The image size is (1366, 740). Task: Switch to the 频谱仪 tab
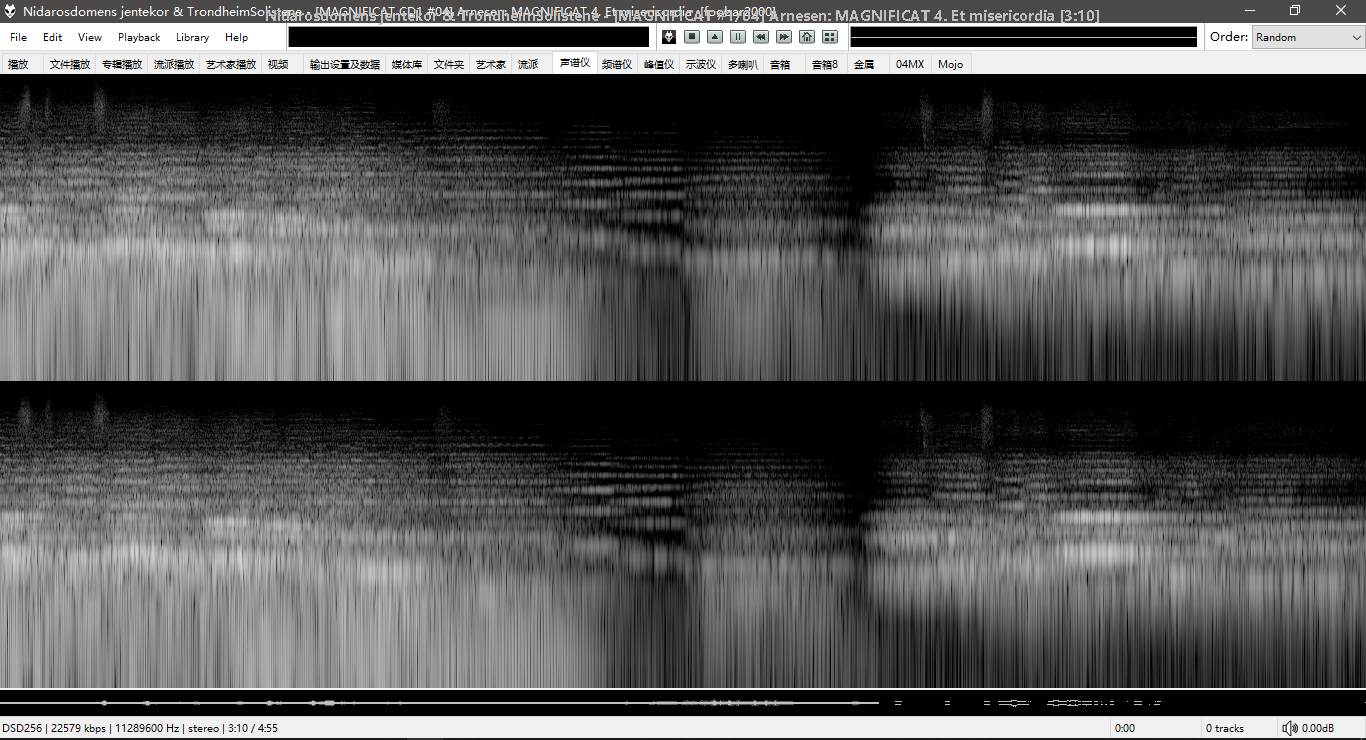(x=617, y=64)
